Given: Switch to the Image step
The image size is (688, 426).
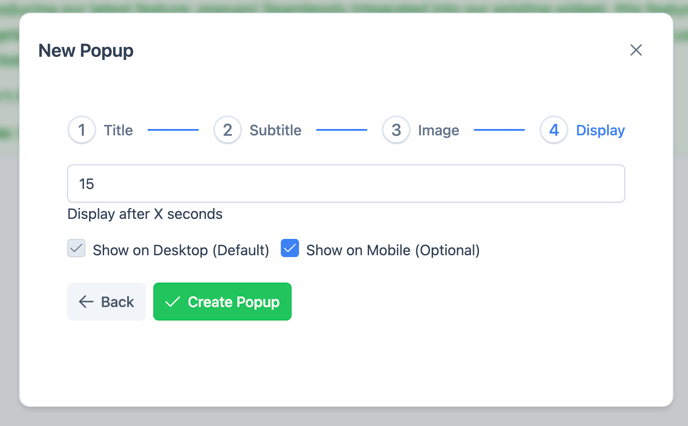Looking at the screenshot, I should [x=438, y=130].
